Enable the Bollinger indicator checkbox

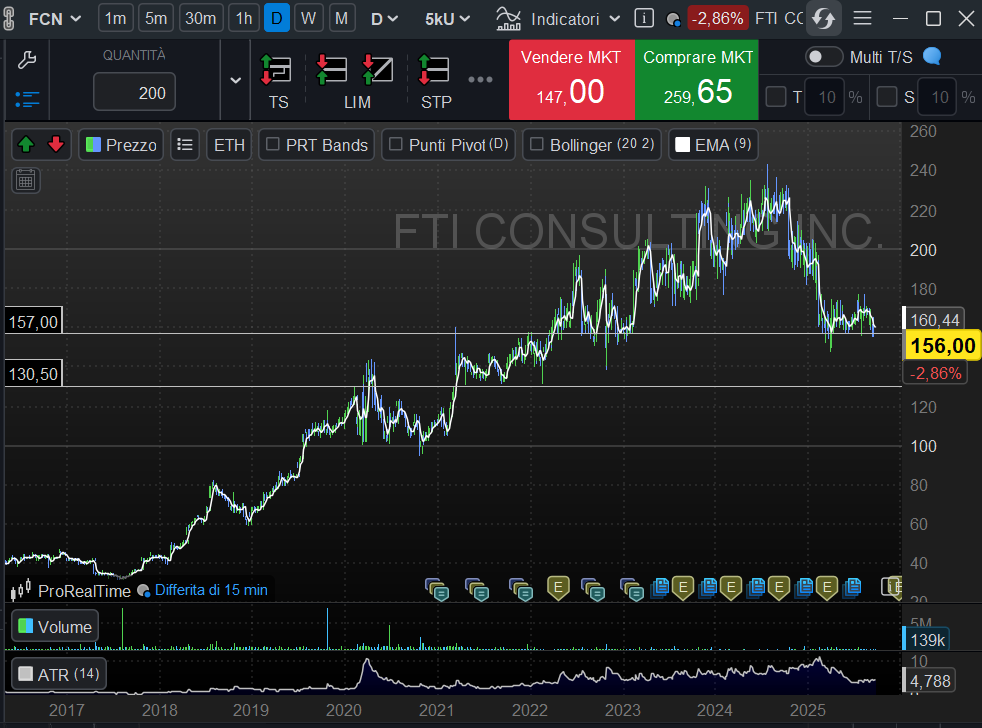[x=535, y=145]
